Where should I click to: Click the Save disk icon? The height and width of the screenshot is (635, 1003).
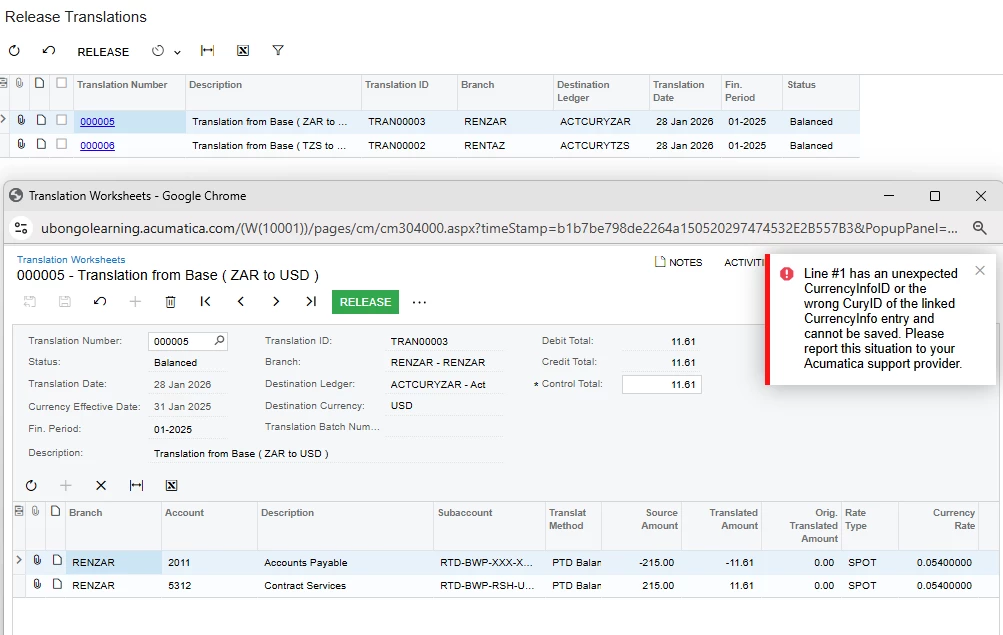pos(65,301)
